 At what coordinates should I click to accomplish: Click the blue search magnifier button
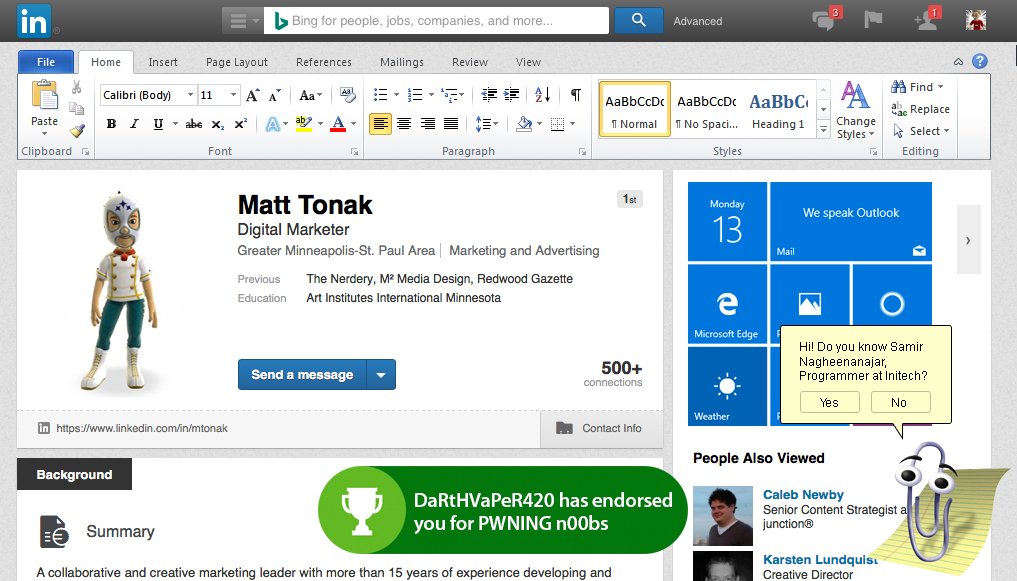[x=638, y=21]
